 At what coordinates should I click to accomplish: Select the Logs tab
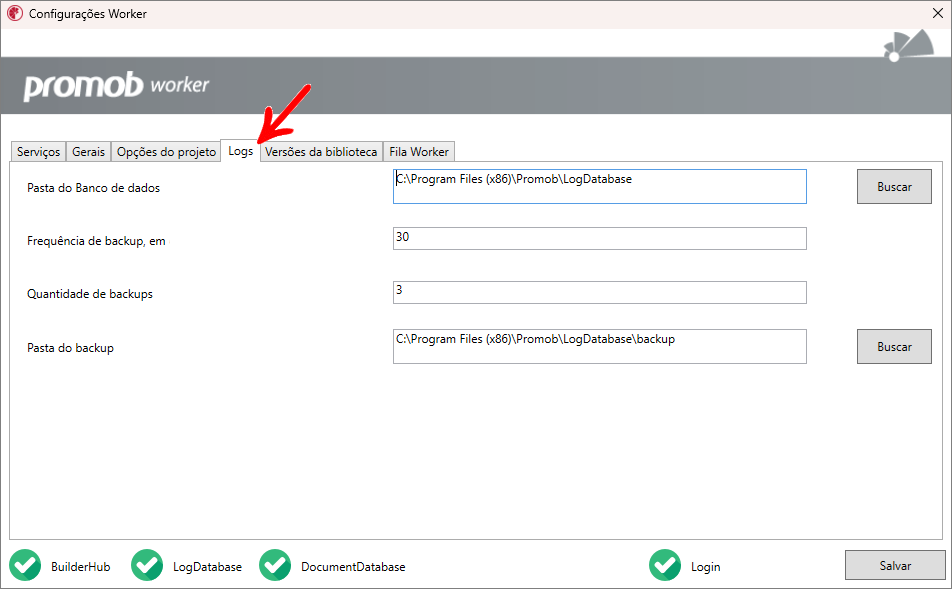tap(240, 151)
